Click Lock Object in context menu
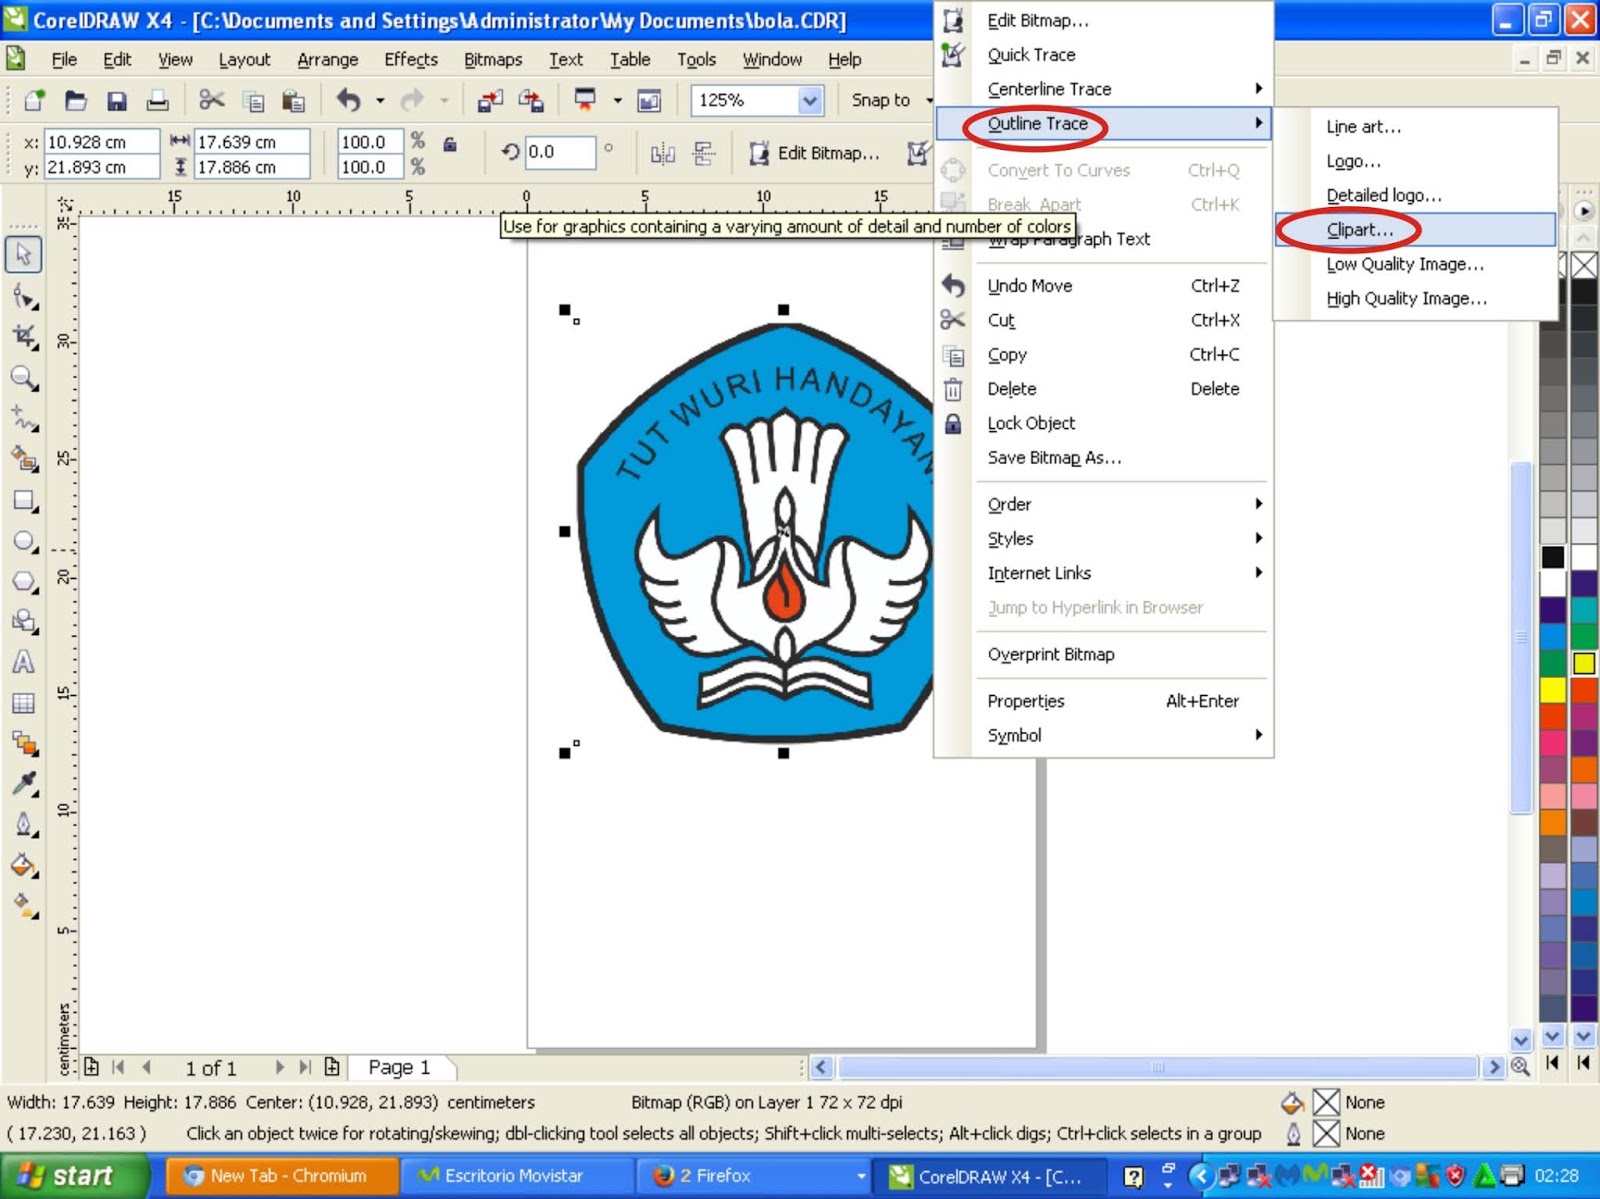 coord(1104,423)
